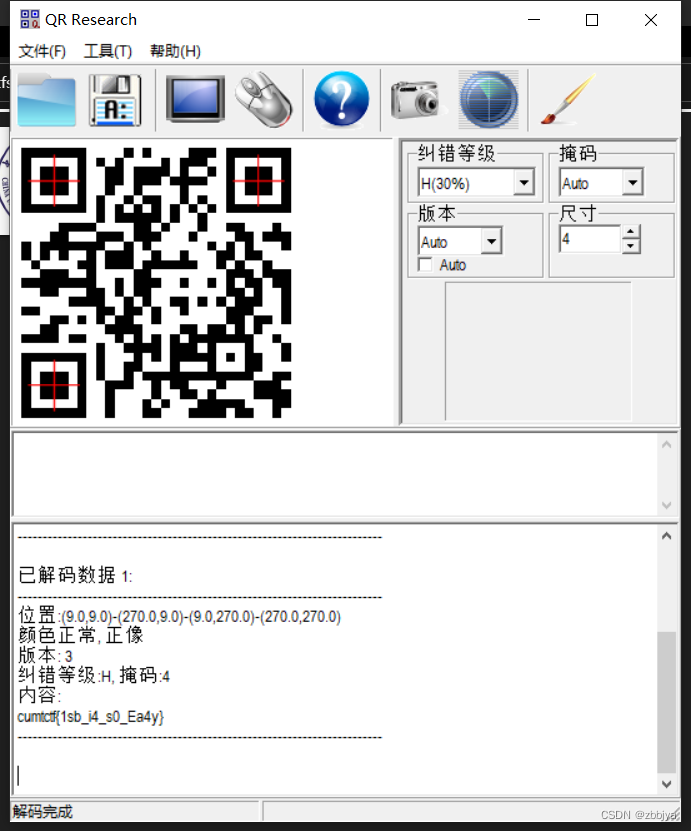Click the 位置 coordinates line
The image size is (691, 831).
tap(180, 616)
